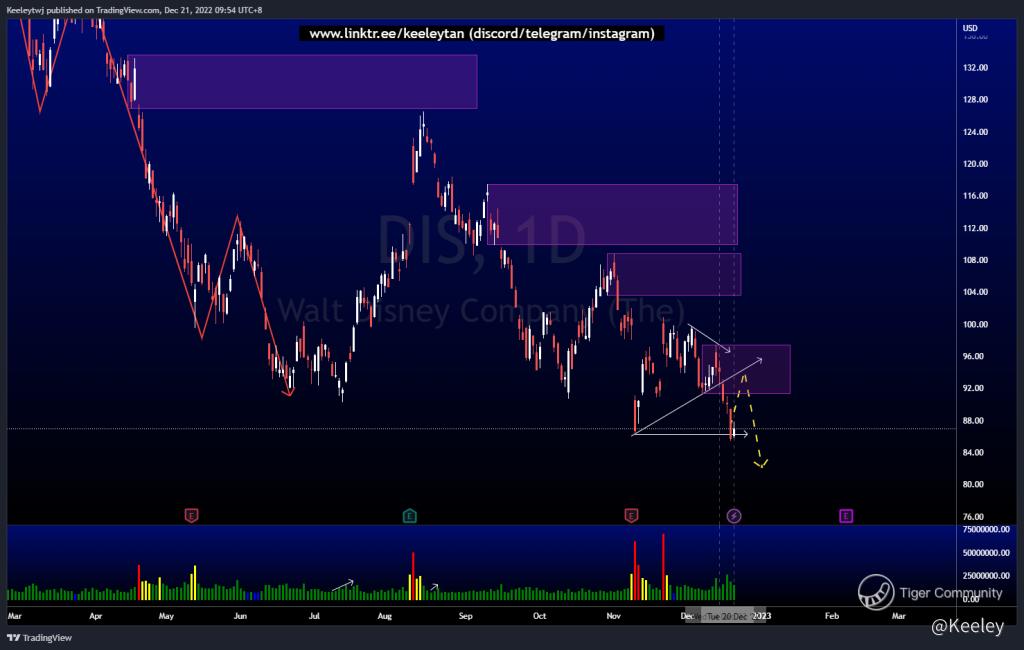Click the Sep label on time axis
The height and width of the screenshot is (650, 1024).
tap(465, 616)
